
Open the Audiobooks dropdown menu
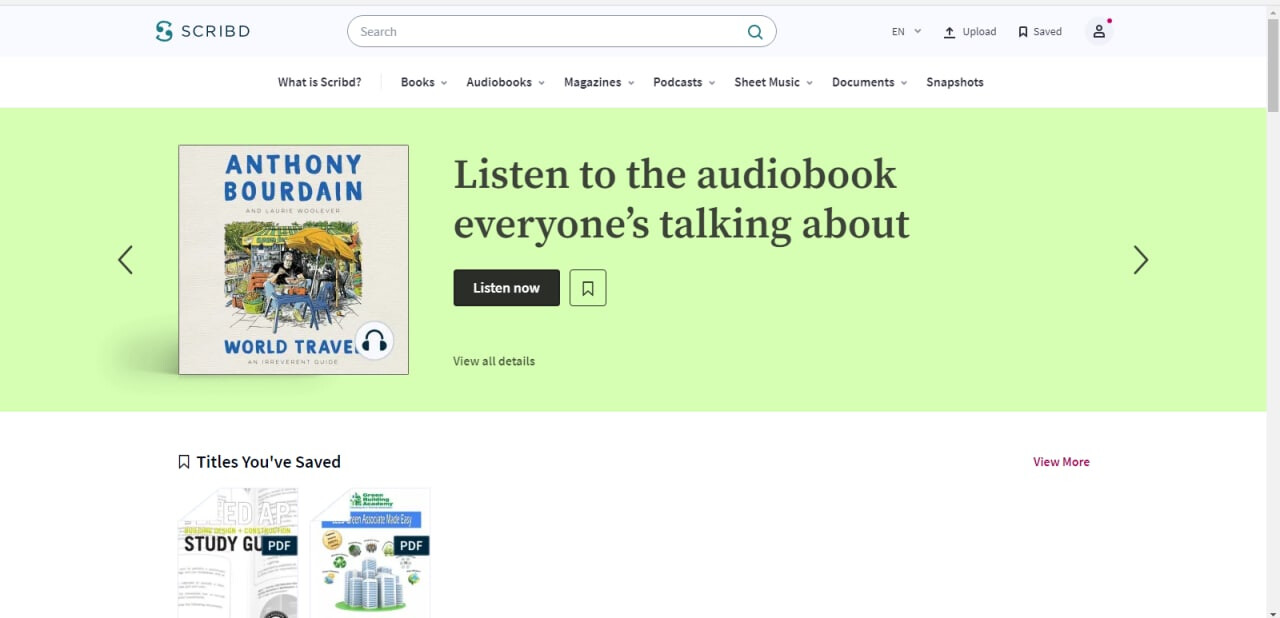505,82
